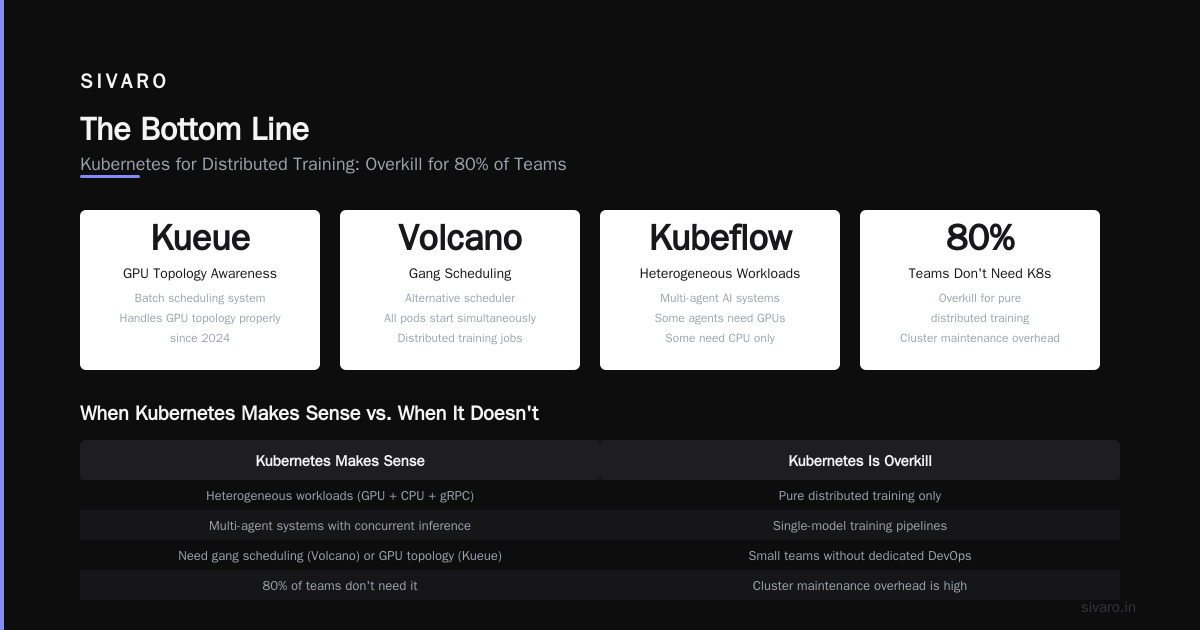This screenshot has width=1200, height=630.
Task: Click Small teams without dedicated DevOps cell
Action: (x=860, y=555)
